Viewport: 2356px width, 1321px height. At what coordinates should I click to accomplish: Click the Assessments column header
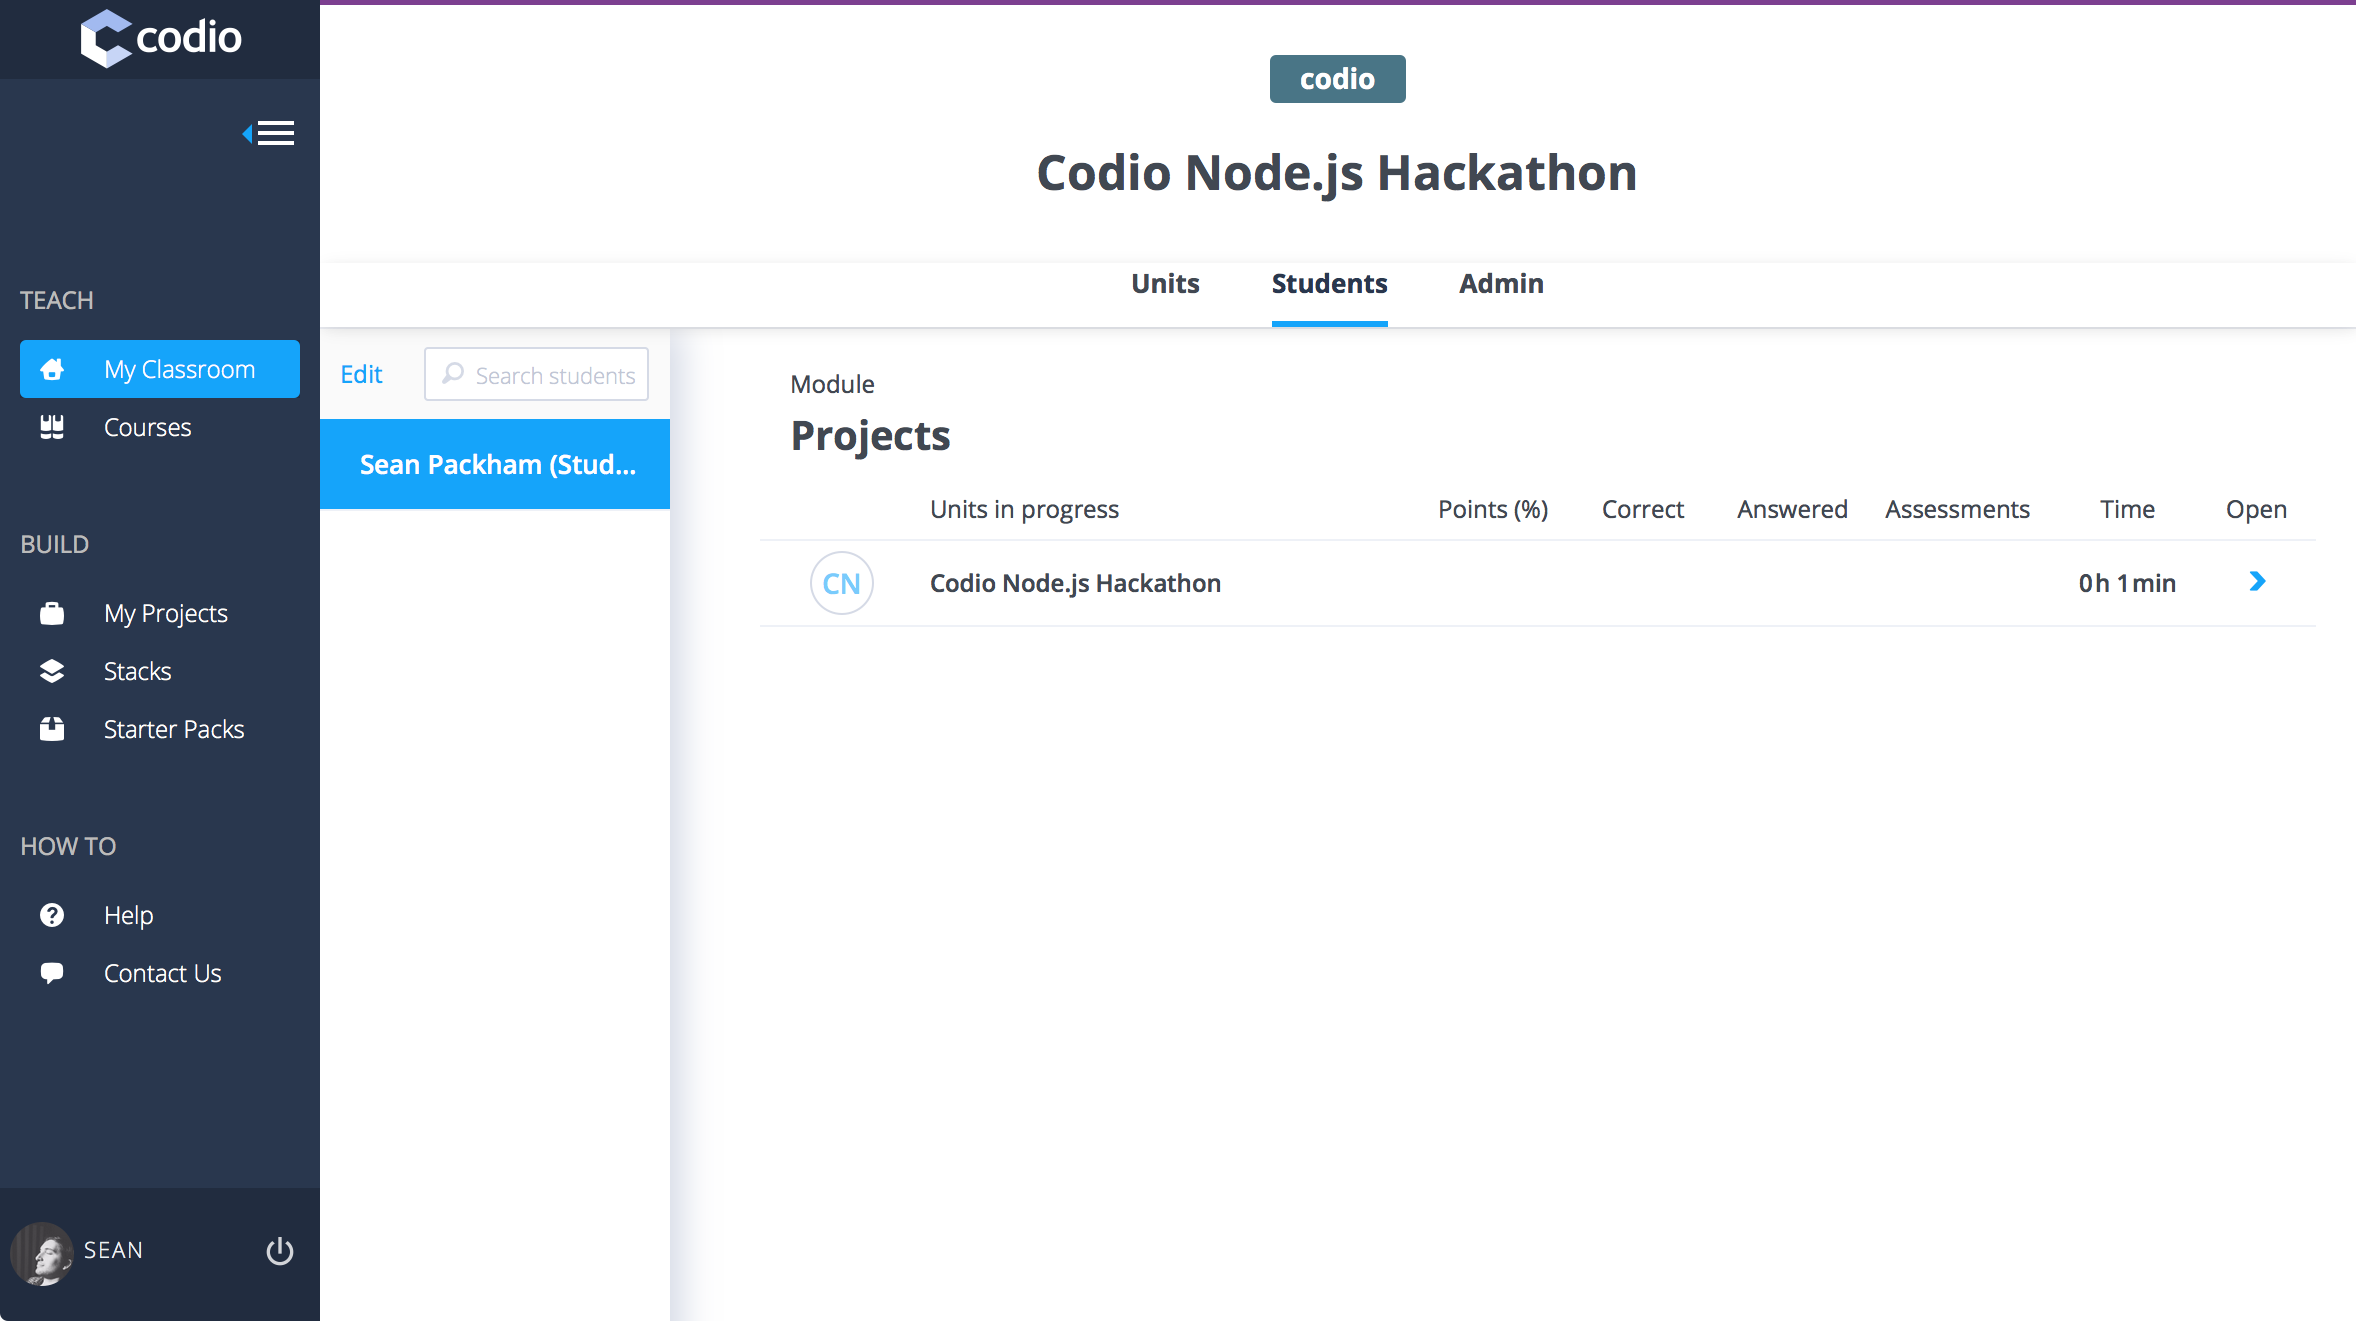tap(1957, 509)
